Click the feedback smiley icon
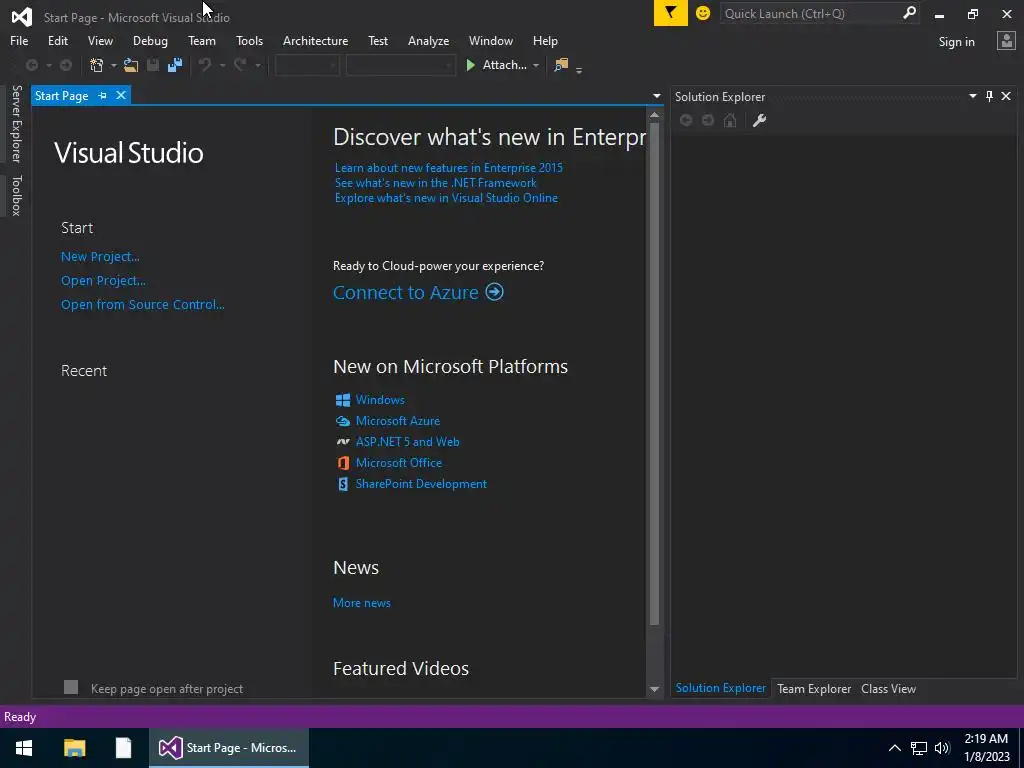Viewport: 1024px width, 768px height. click(703, 13)
